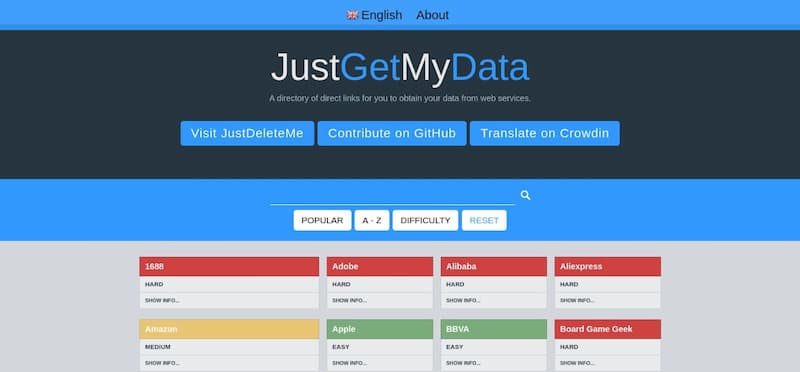800x372 pixels.
Task: Click the UK flag icon
Action: point(353,15)
